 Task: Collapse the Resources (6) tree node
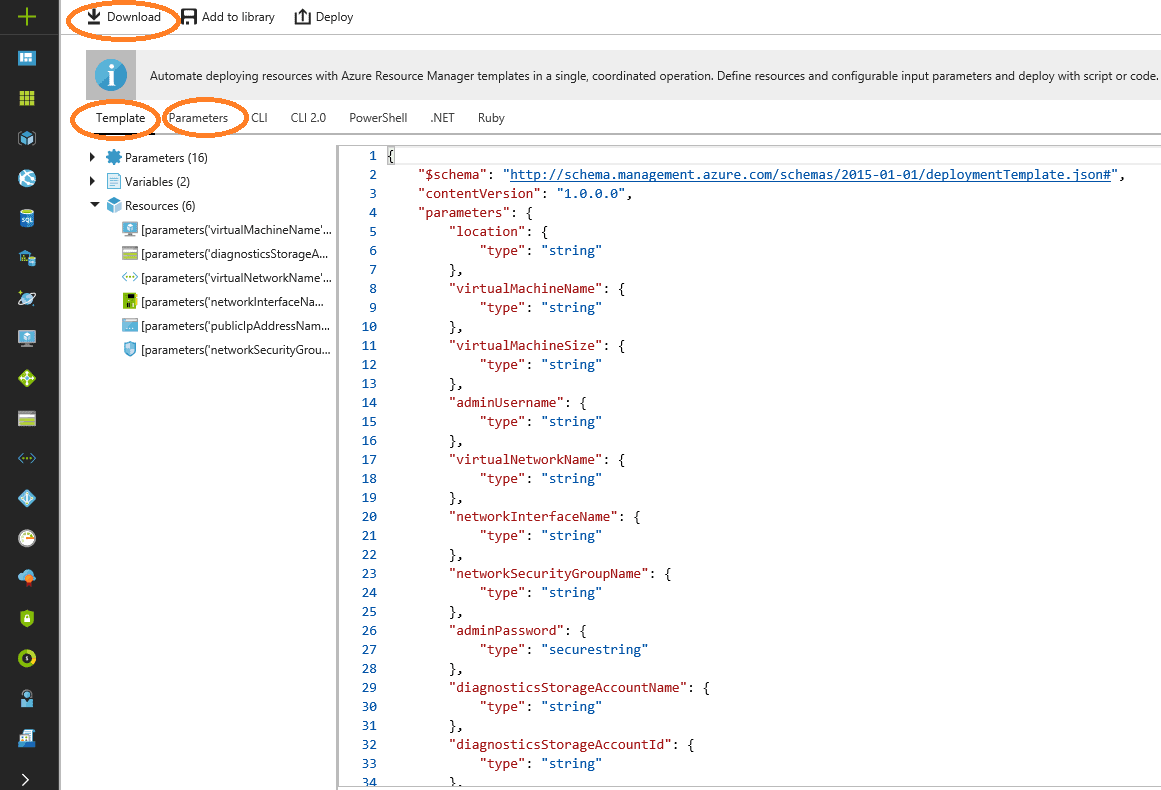point(94,204)
